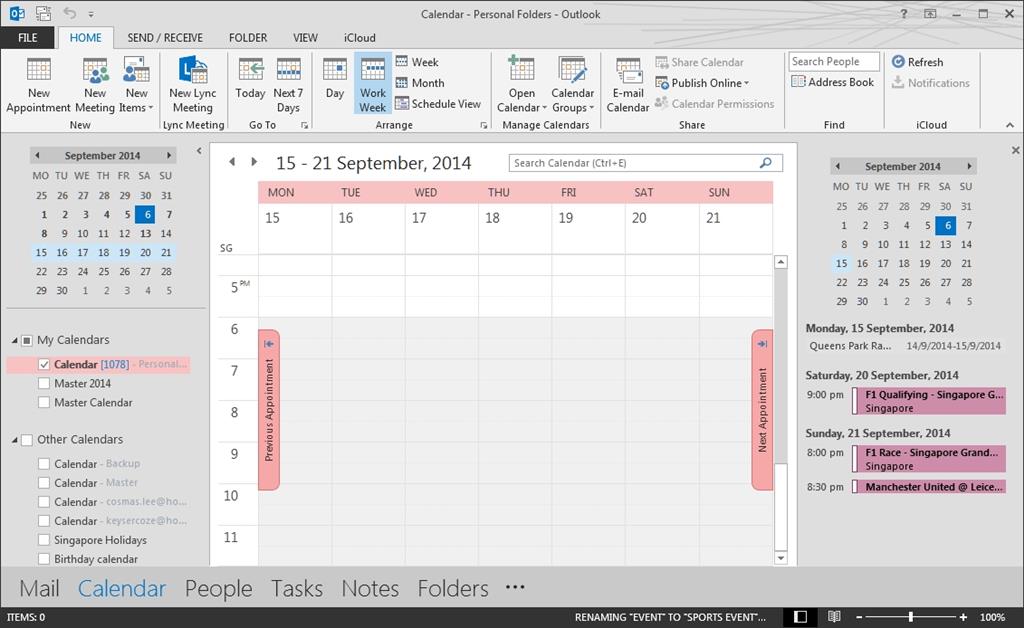Jump to the Previous Appointment

269,409
